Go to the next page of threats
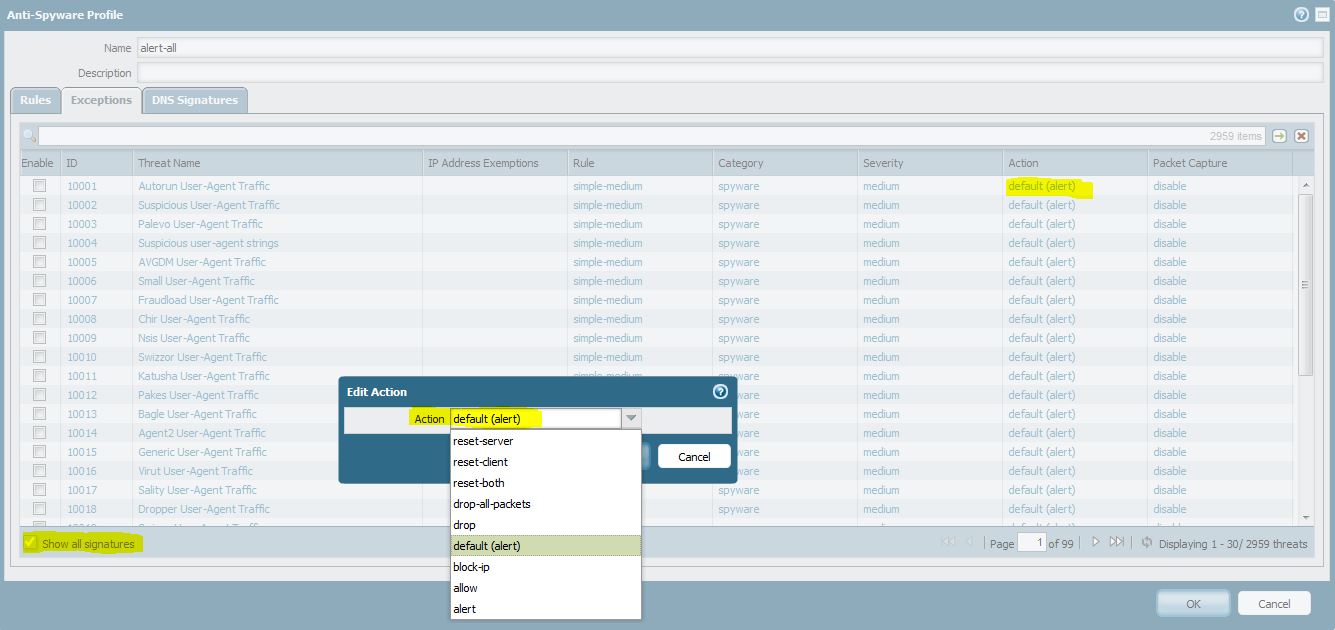The image size is (1335, 630). [1096, 542]
